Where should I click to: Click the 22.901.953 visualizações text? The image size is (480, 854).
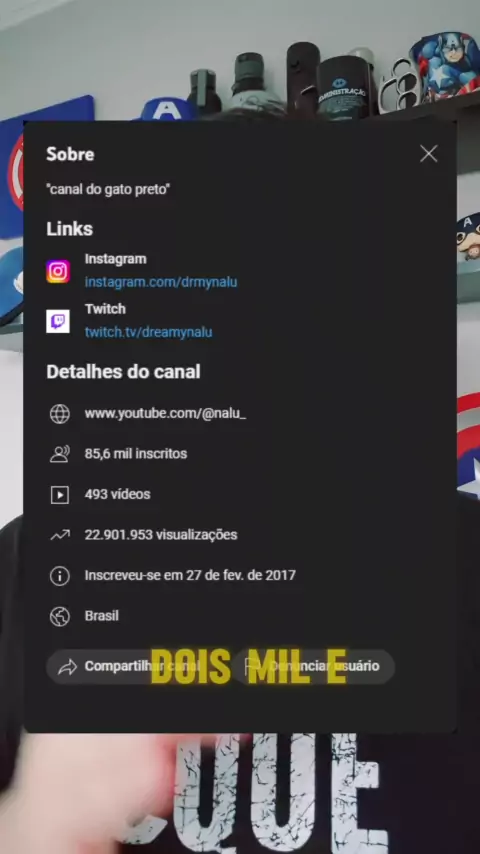point(161,534)
